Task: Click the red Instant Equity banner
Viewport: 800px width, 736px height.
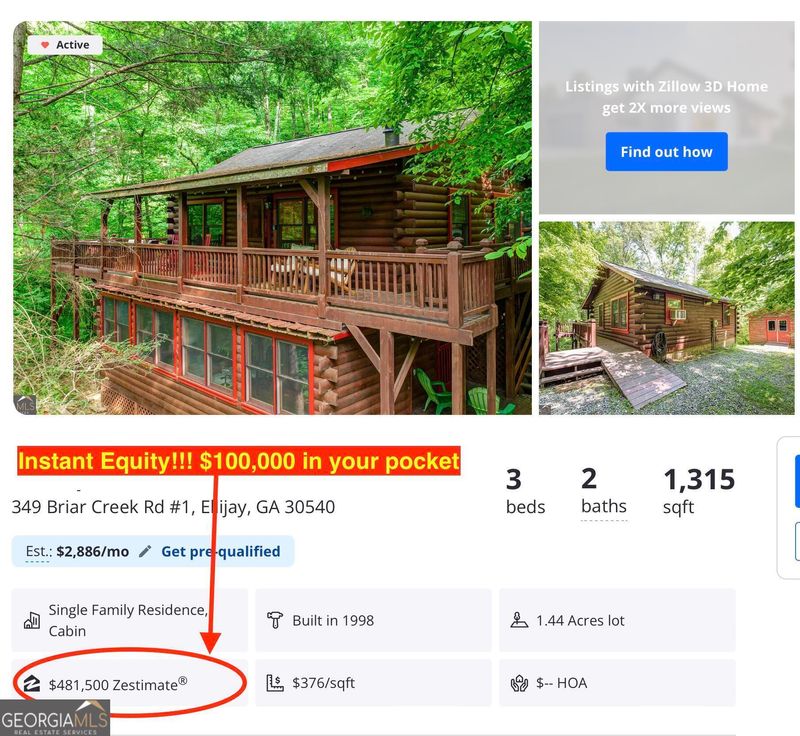Action: (x=238, y=461)
